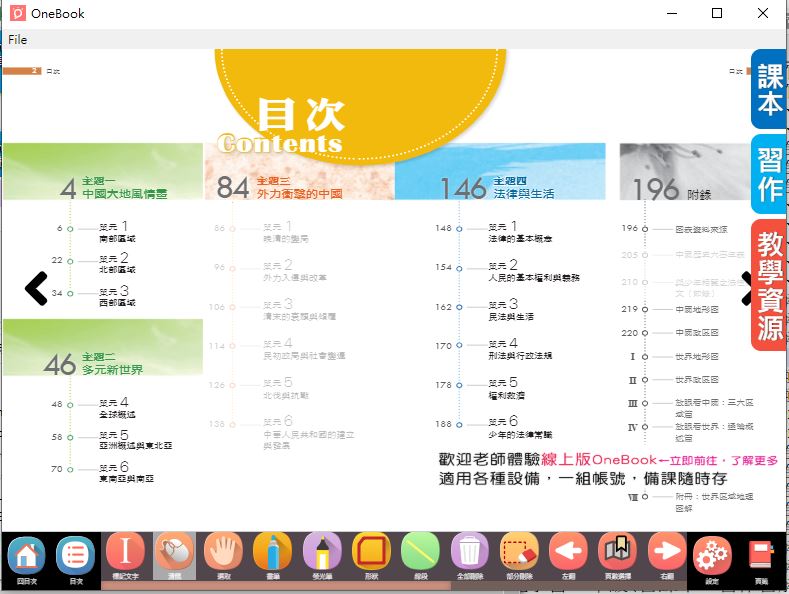Viewport: 789px width, 594px height.
Task: Select the partial eraser tool
Action: coord(519,554)
